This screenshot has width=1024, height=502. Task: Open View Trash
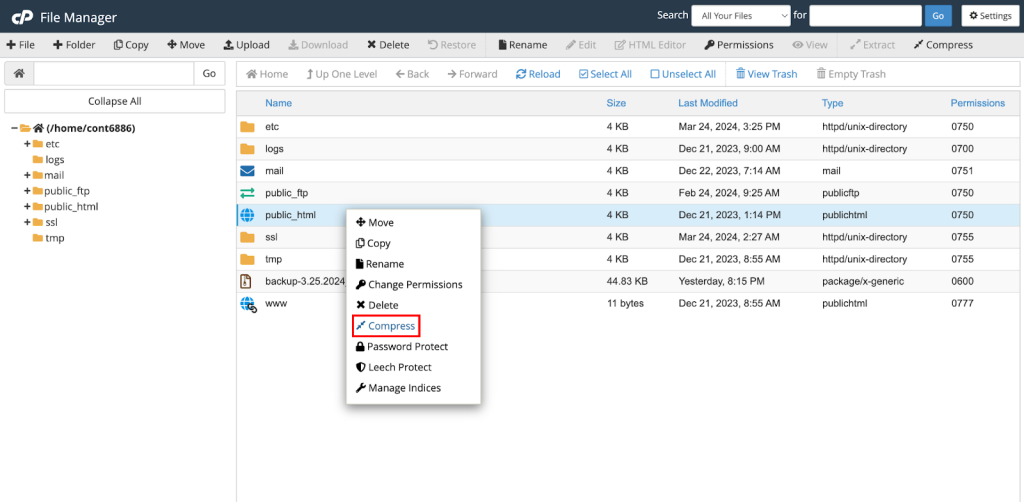click(766, 74)
